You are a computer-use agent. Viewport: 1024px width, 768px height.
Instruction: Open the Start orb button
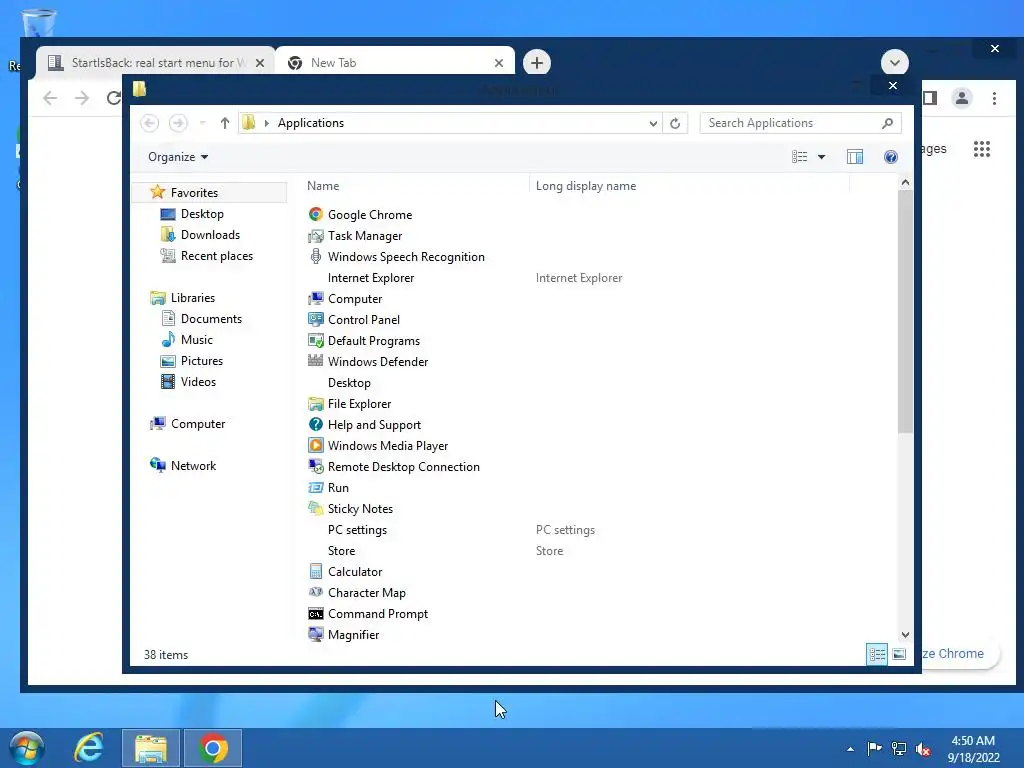pyautogui.click(x=27, y=748)
